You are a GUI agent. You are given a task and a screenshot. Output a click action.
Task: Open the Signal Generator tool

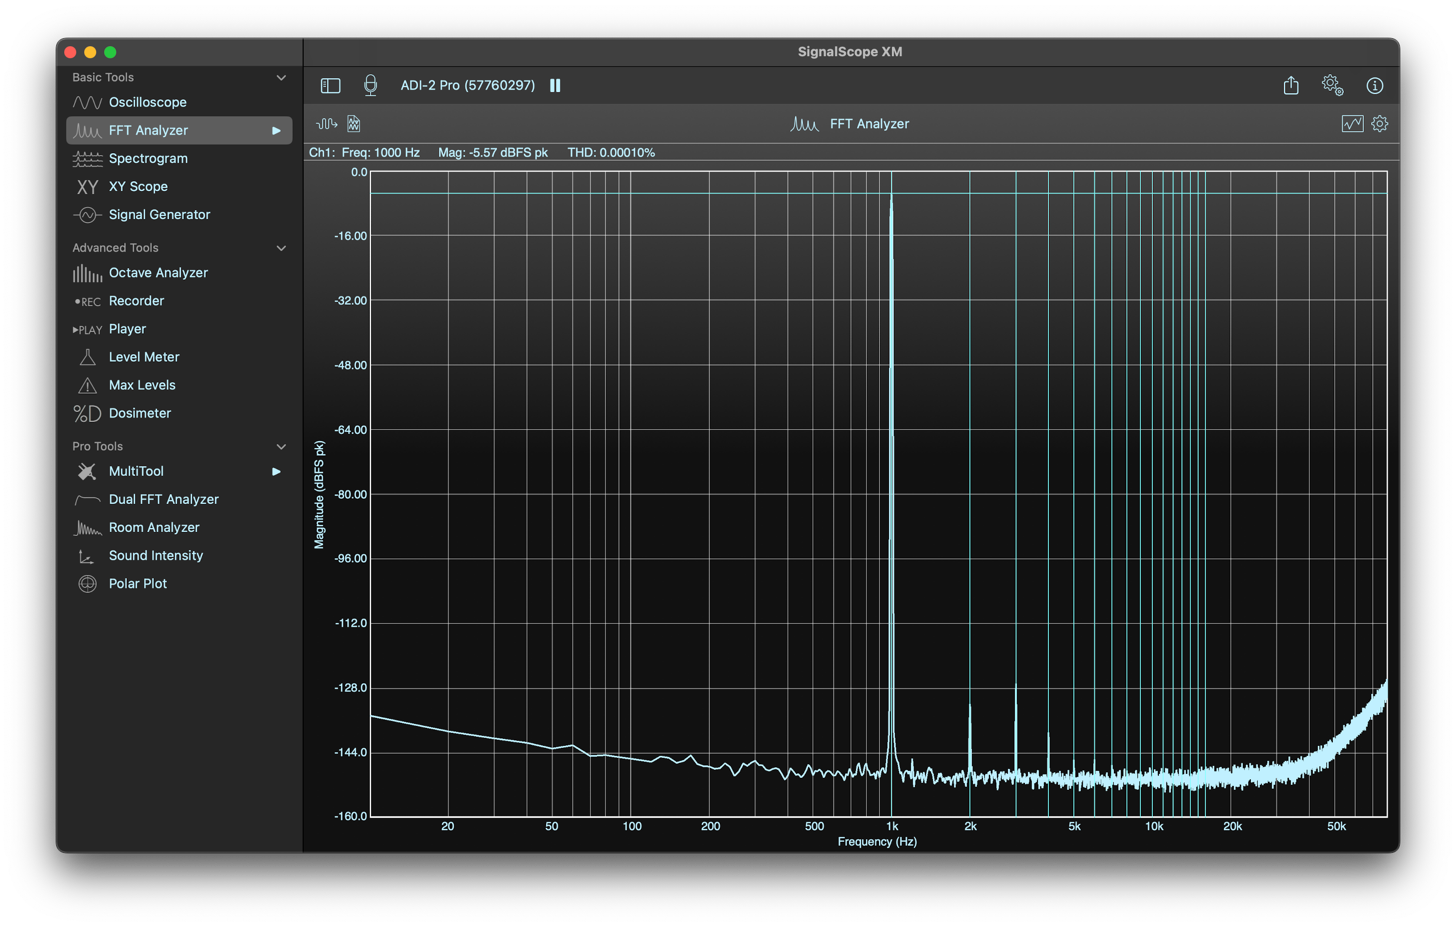tap(159, 214)
